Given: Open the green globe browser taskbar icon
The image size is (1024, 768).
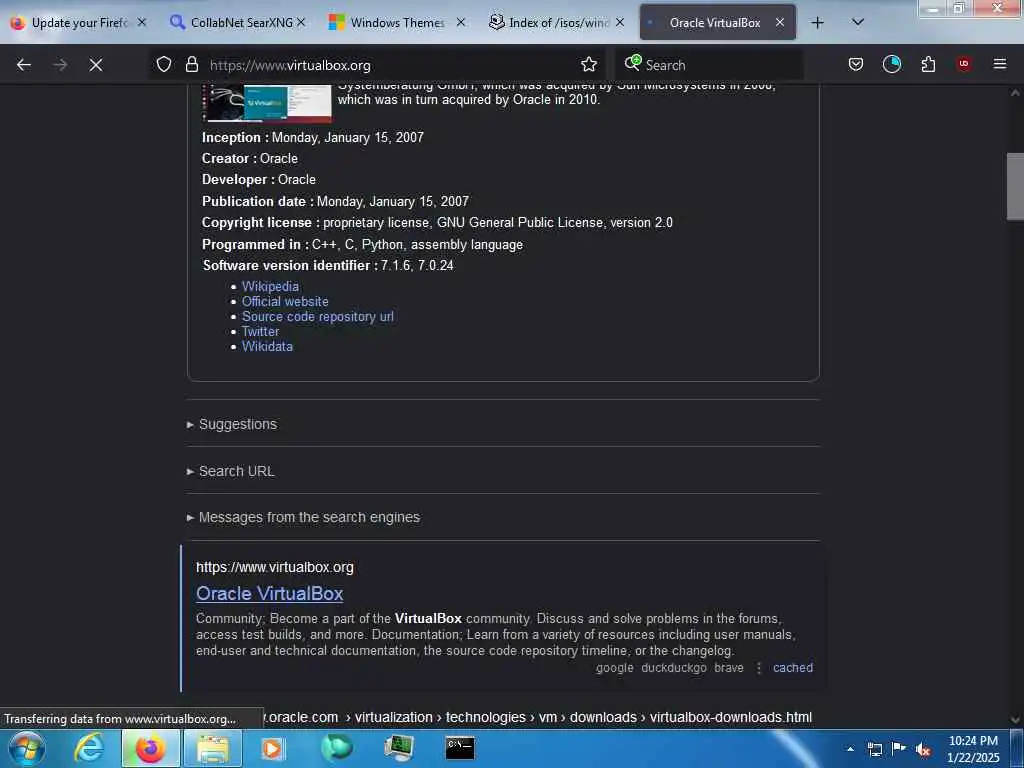Looking at the screenshot, I should tap(336, 748).
